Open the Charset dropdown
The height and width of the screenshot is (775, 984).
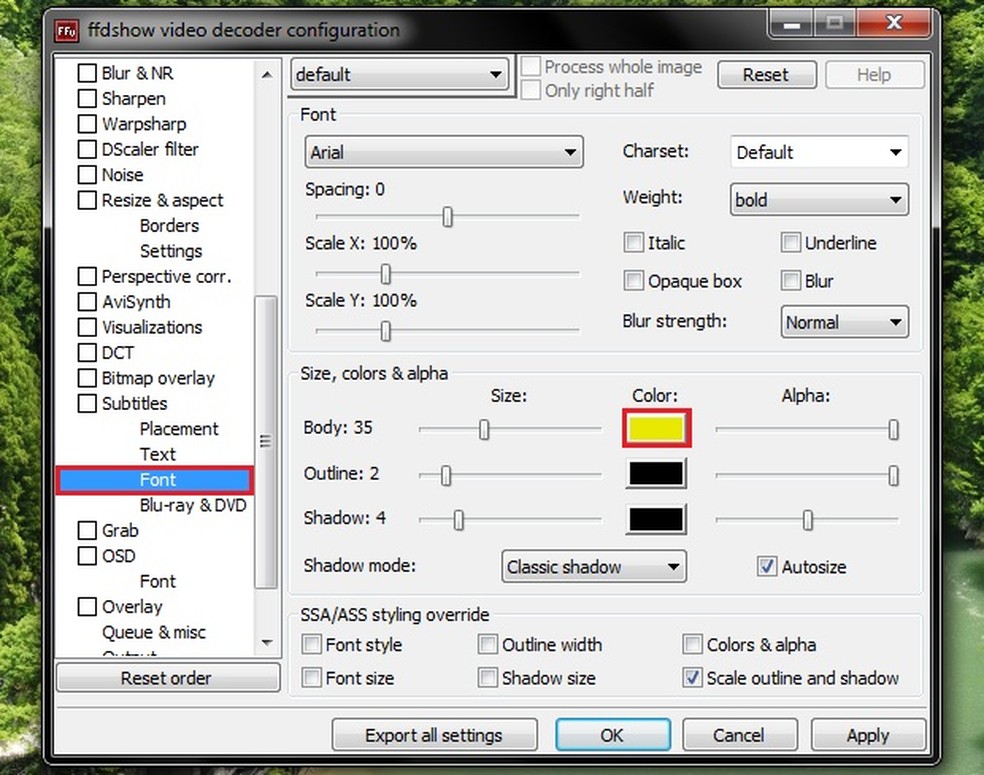tap(819, 152)
